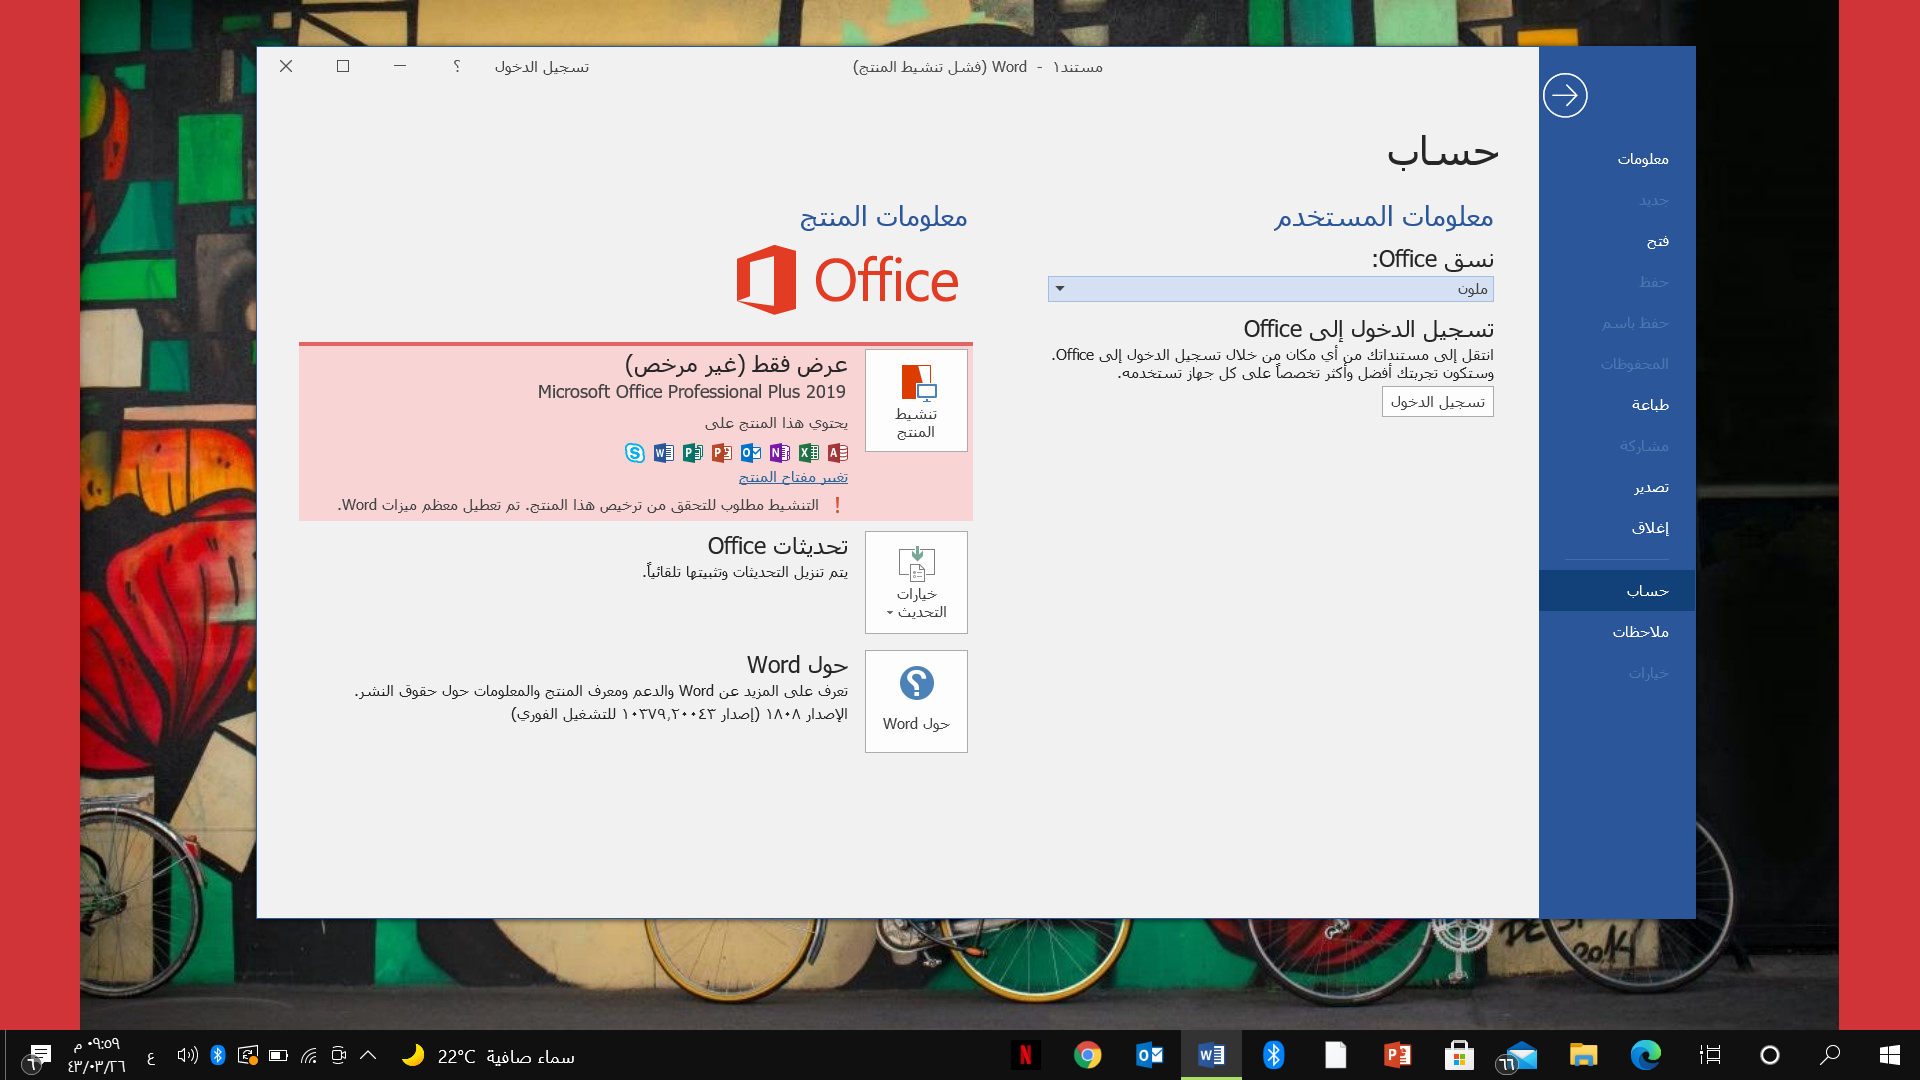Launch Google Chrome from the taskbar
Image resolution: width=1920 pixels, height=1080 pixels.
[x=1087, y=1055]
